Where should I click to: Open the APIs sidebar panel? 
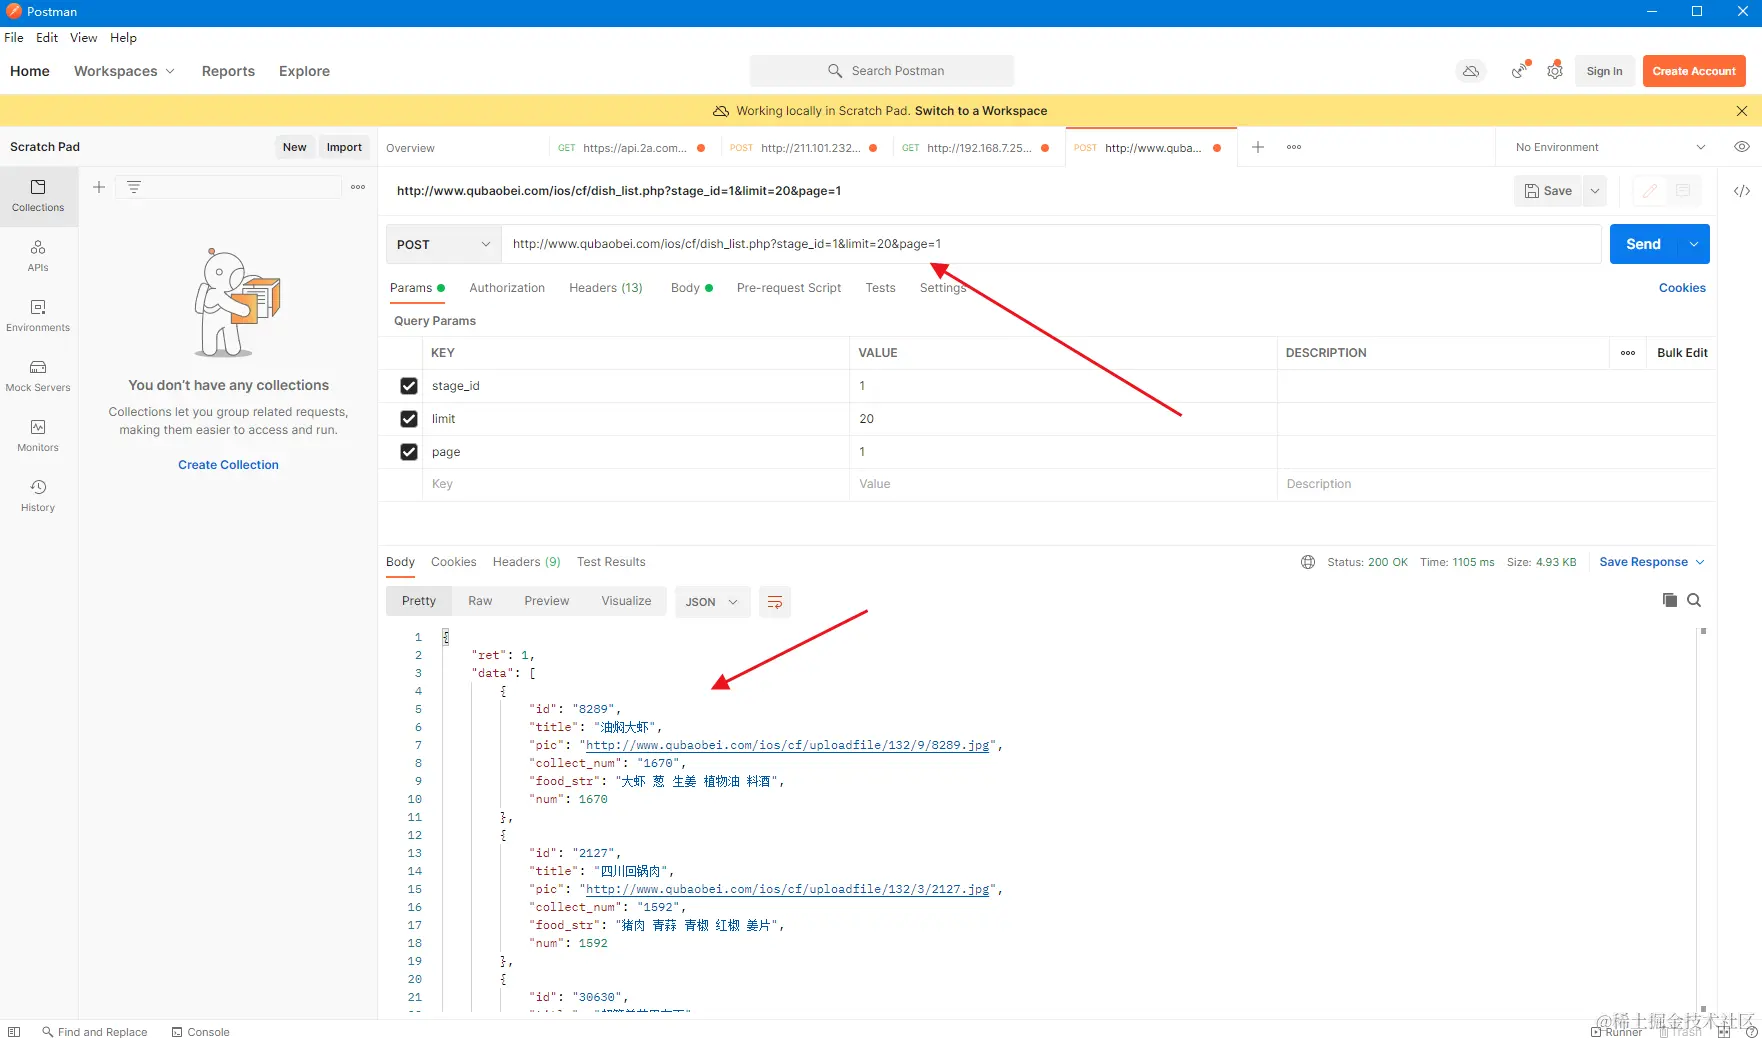tap(38, 256)
